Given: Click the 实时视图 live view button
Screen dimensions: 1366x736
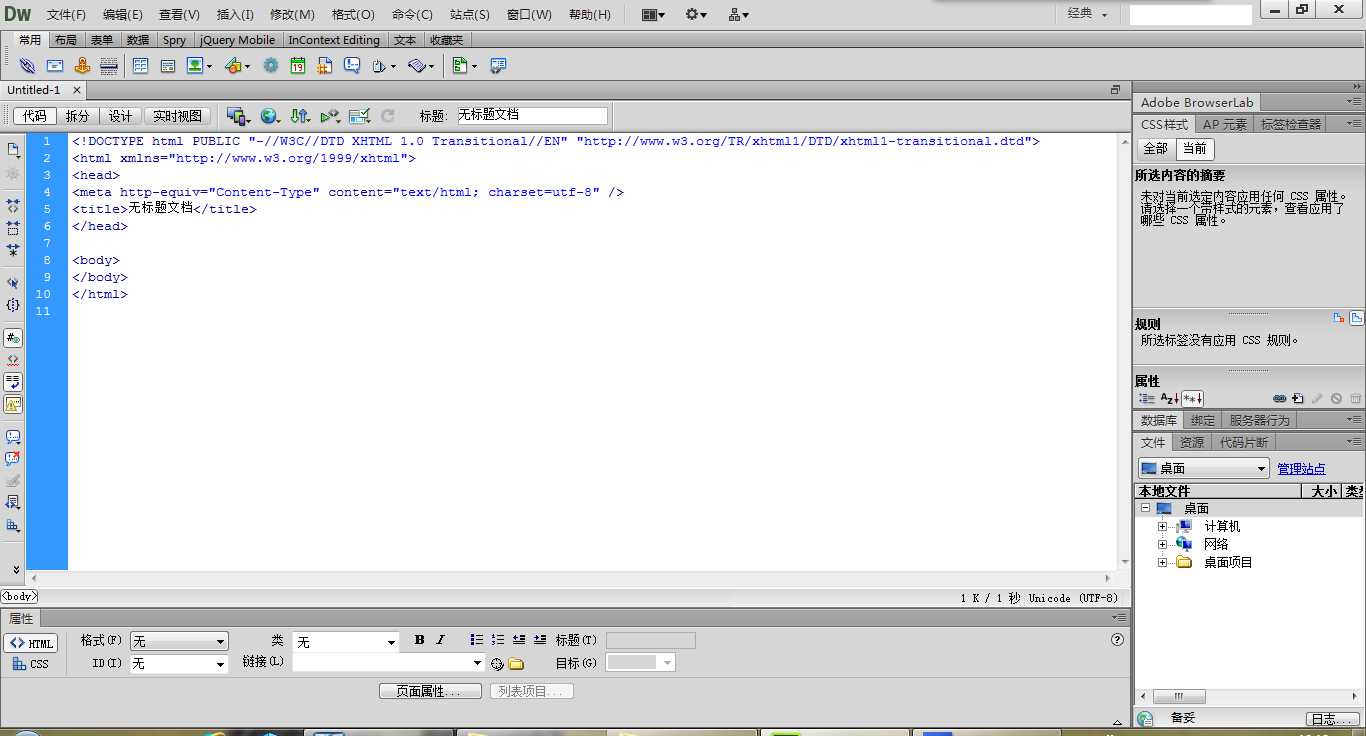Looking at the screenshot, I should pyautogui.click(x=178, y=116).
